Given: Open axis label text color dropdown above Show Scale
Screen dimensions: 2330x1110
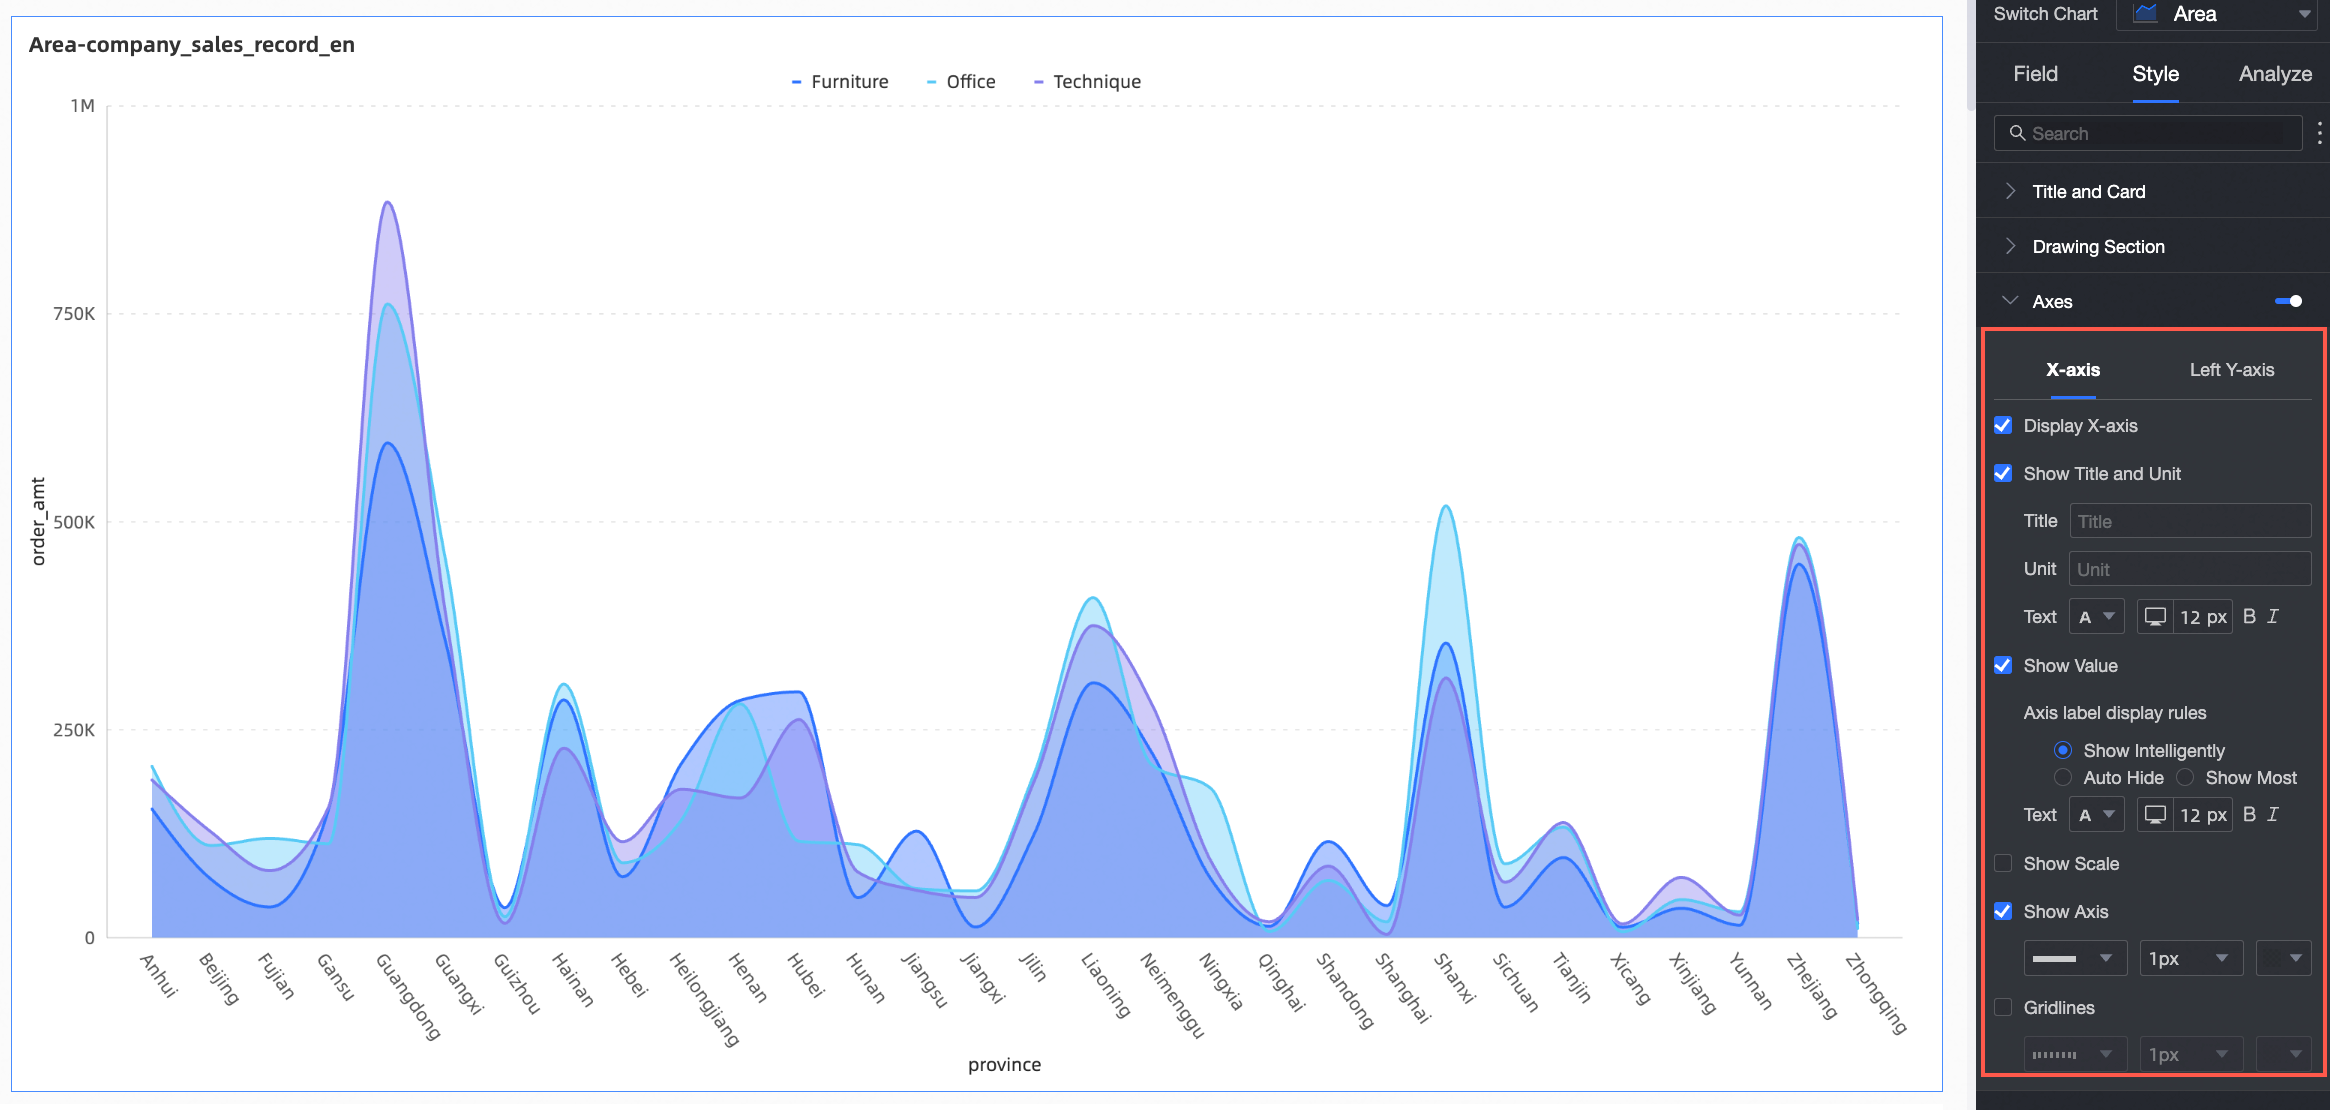Looking at the screenshot, I should [x=2096, y=815].
